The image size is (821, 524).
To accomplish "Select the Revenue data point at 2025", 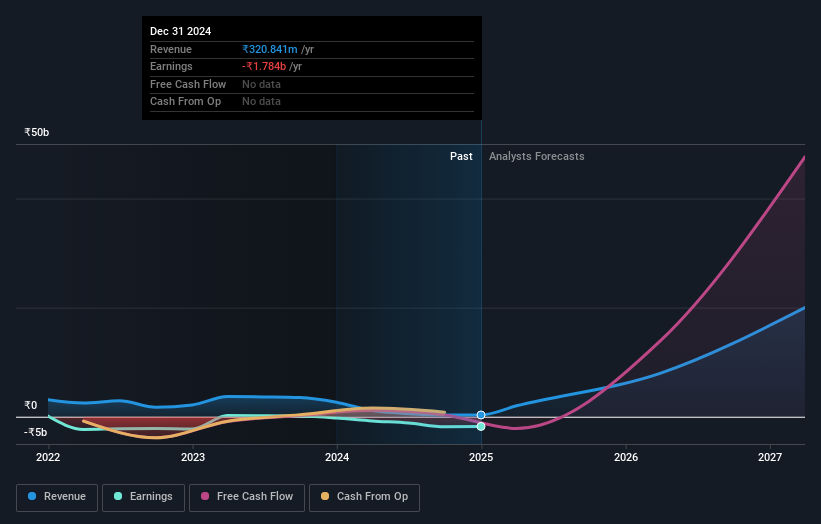I will pyautogui.click(x=481, y=415).
